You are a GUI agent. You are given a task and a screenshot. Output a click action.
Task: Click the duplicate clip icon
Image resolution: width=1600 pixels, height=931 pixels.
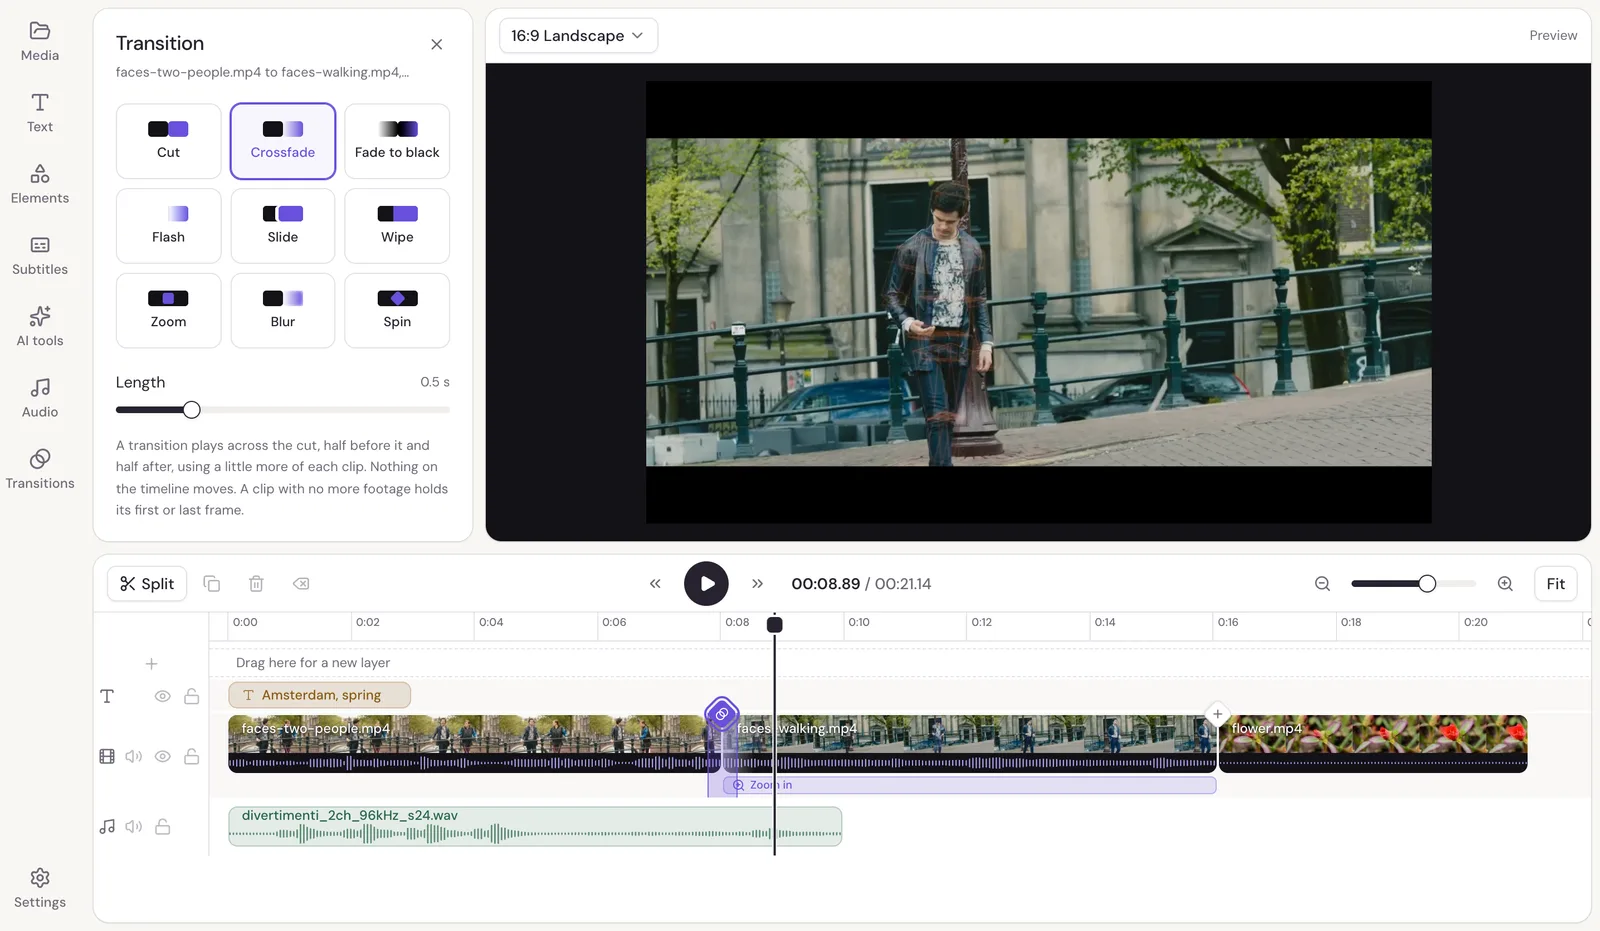click(x=212, y=584)
